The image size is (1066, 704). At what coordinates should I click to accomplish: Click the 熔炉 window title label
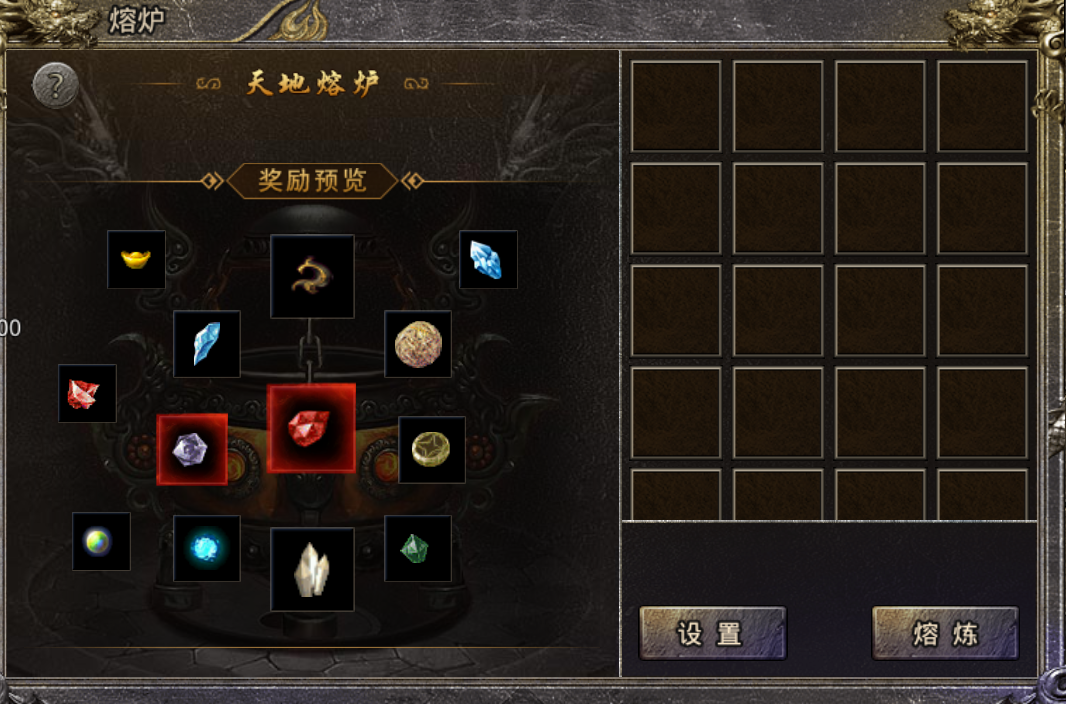point(137,20)
